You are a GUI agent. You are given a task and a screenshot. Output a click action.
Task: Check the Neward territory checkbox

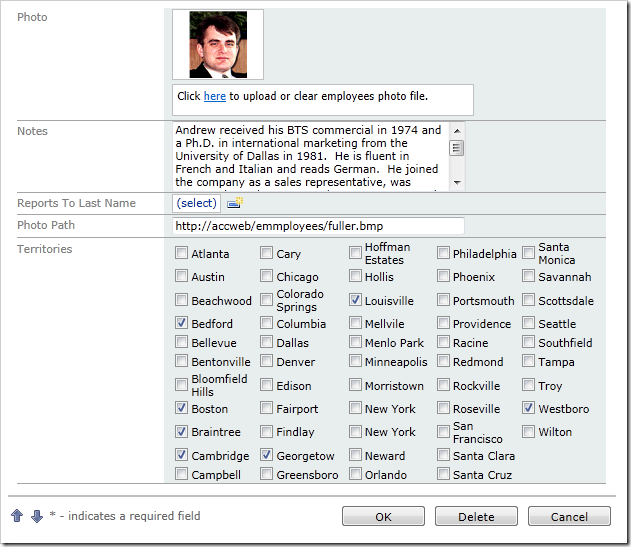click(x=355, y=455)
